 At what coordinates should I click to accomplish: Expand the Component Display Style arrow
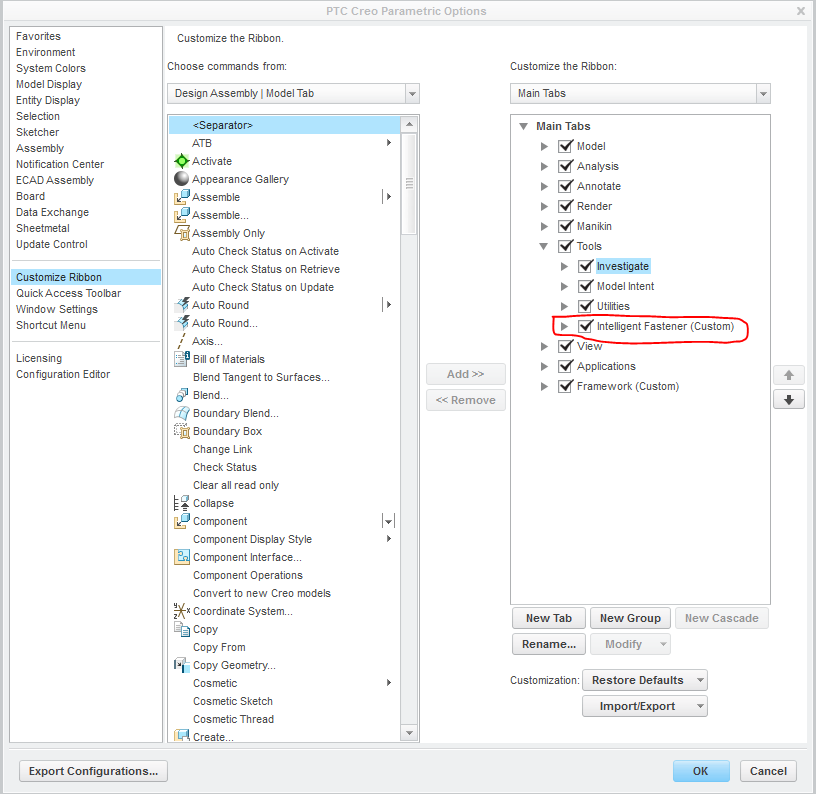click(x=389, y=539)
